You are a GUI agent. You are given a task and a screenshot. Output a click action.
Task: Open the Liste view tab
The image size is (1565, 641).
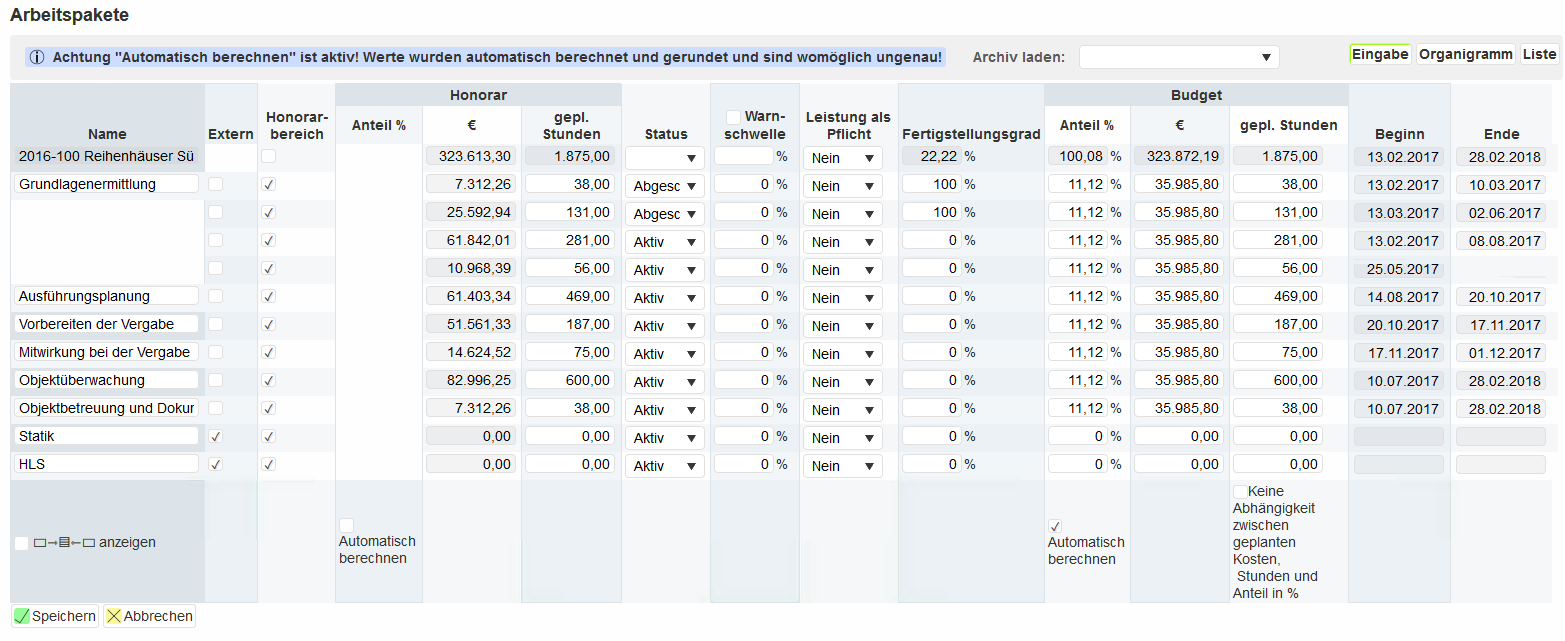(1538, 54)
